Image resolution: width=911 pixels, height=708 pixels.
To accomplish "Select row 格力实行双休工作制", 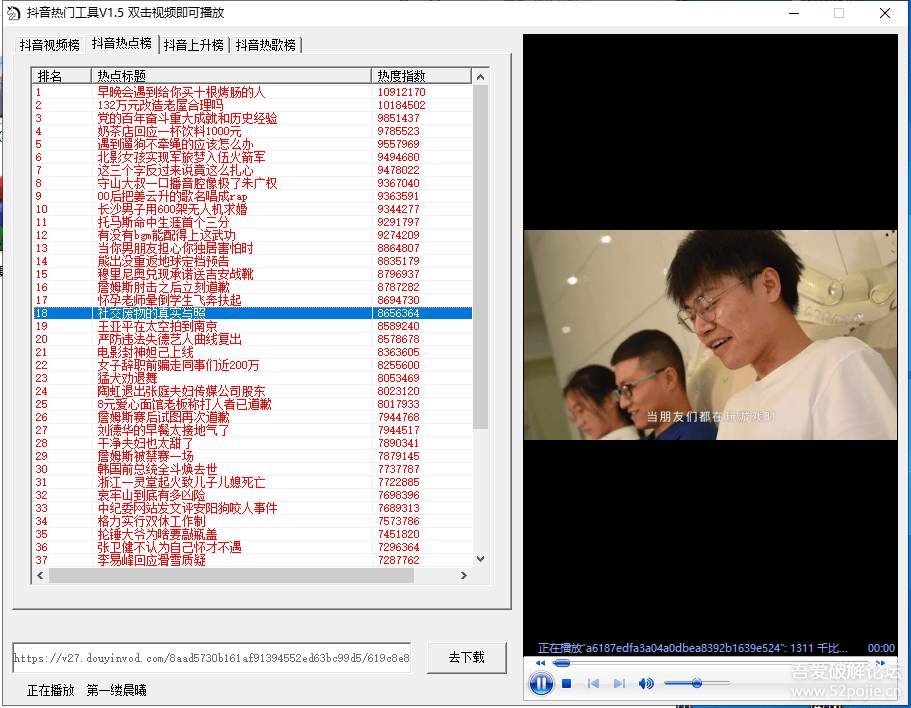I will (x=252, y=522).
